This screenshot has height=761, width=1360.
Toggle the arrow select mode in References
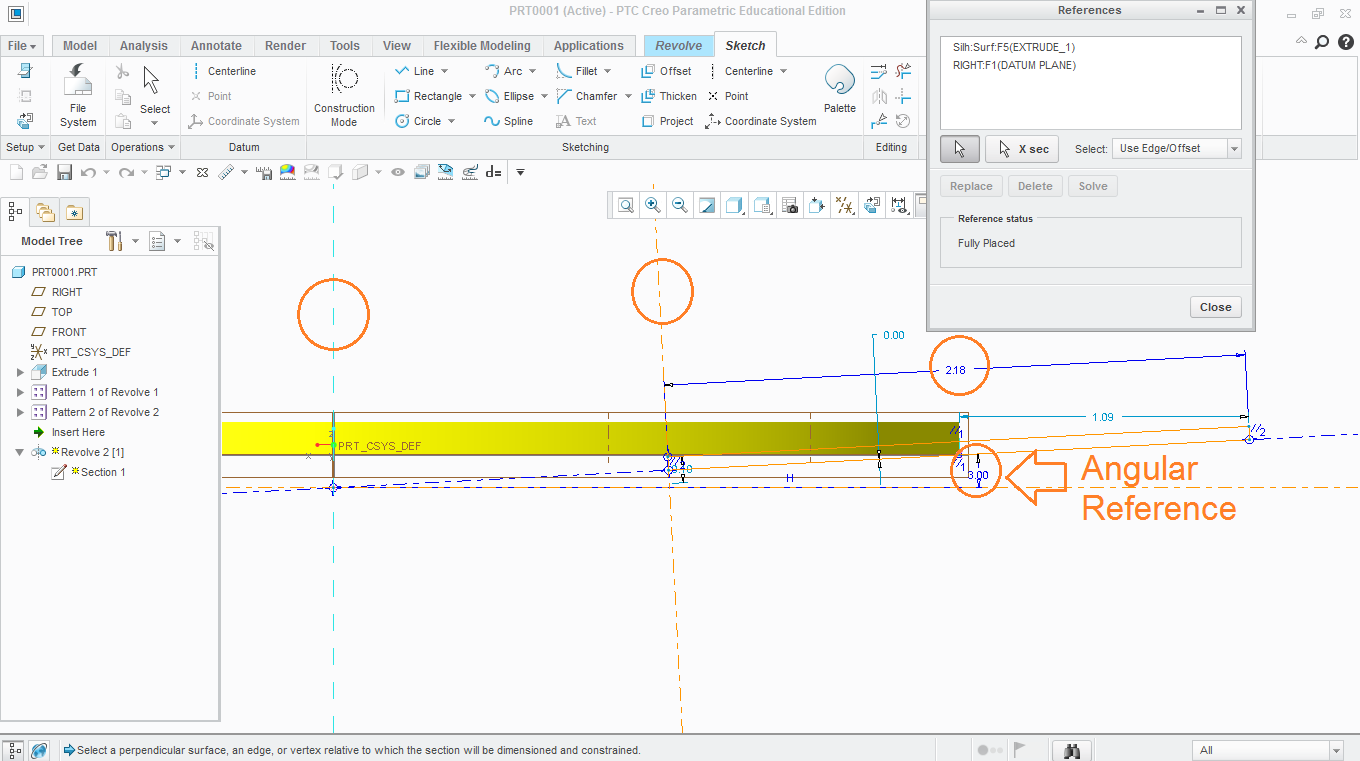pos(959,149)
